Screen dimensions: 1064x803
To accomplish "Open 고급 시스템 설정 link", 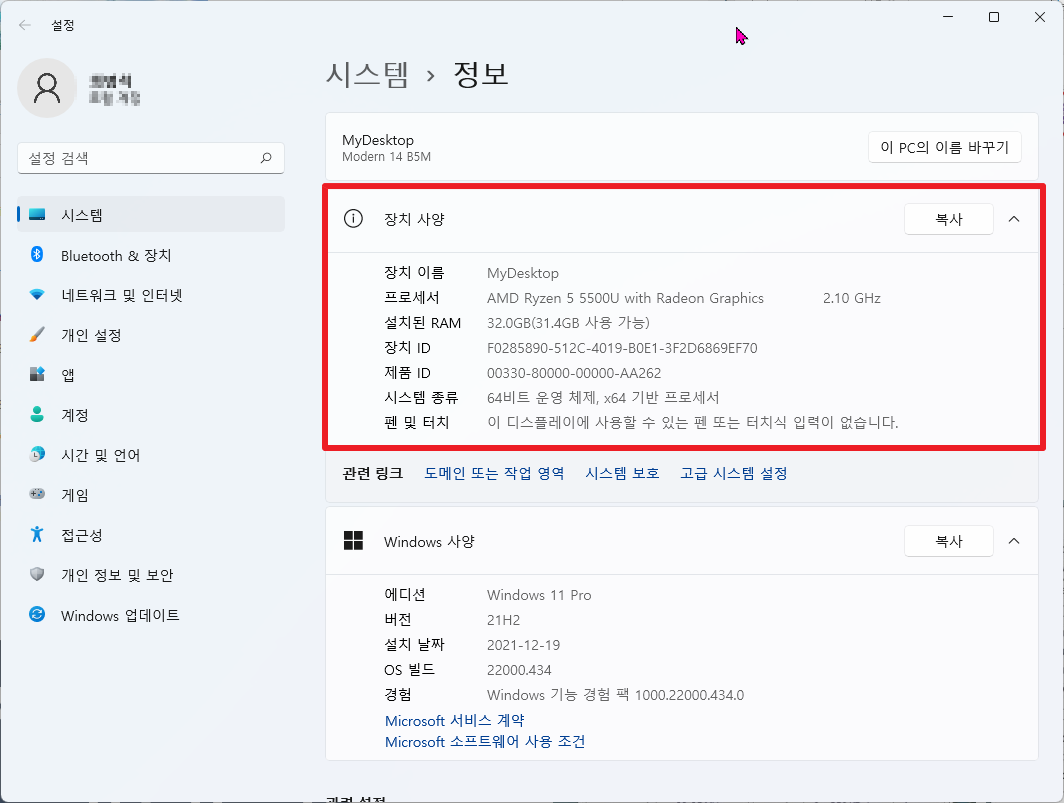I will tap(734, 473).
